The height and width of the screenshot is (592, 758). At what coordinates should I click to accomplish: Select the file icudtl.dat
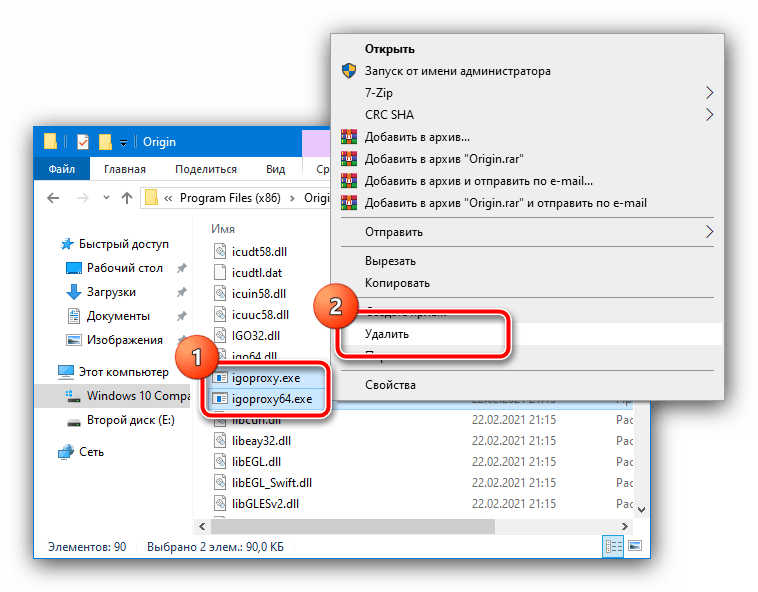257,273
